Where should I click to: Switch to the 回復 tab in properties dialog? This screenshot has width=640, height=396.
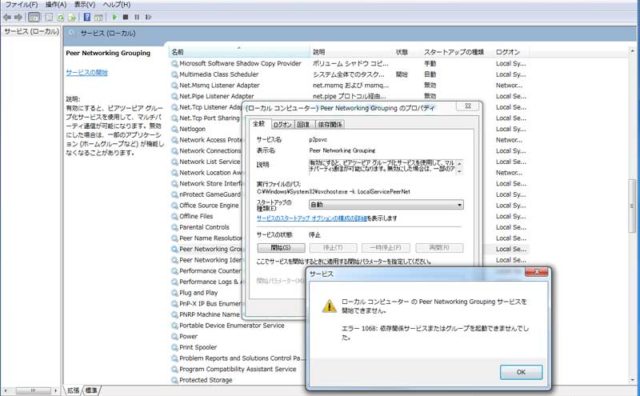pyautogui.click(x=303, y=125)
